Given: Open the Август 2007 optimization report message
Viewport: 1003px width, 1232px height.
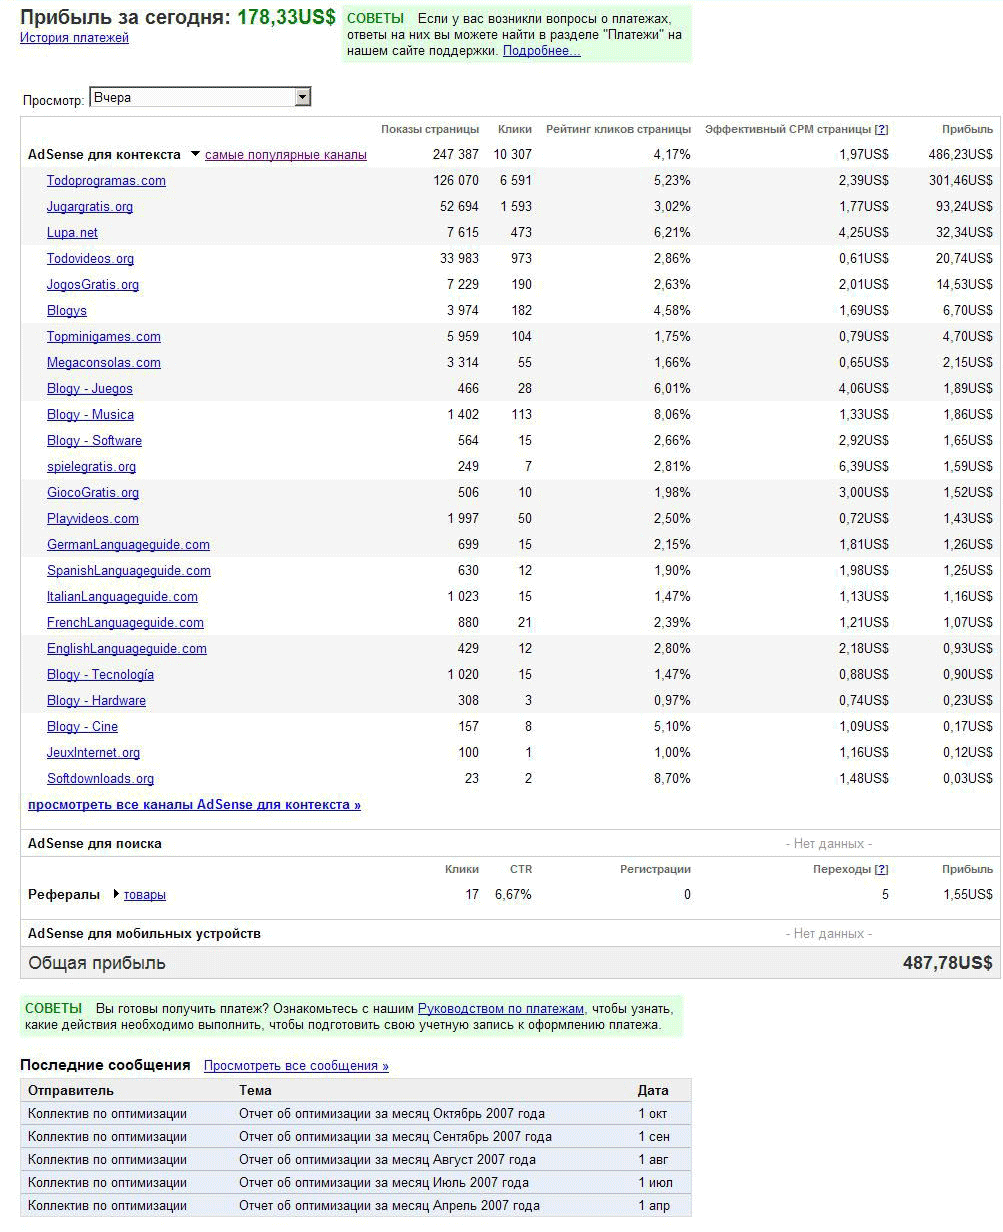Looking at the screenshot, I should [x=387, y=1160].
